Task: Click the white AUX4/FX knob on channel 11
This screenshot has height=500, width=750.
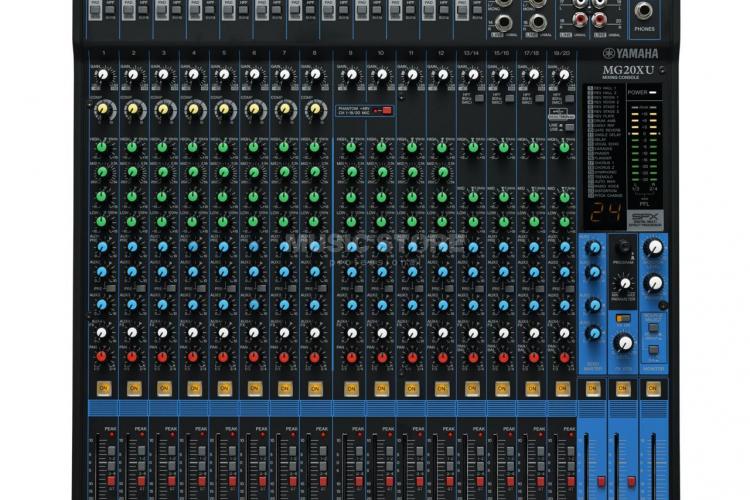Action: coord(412,332)
